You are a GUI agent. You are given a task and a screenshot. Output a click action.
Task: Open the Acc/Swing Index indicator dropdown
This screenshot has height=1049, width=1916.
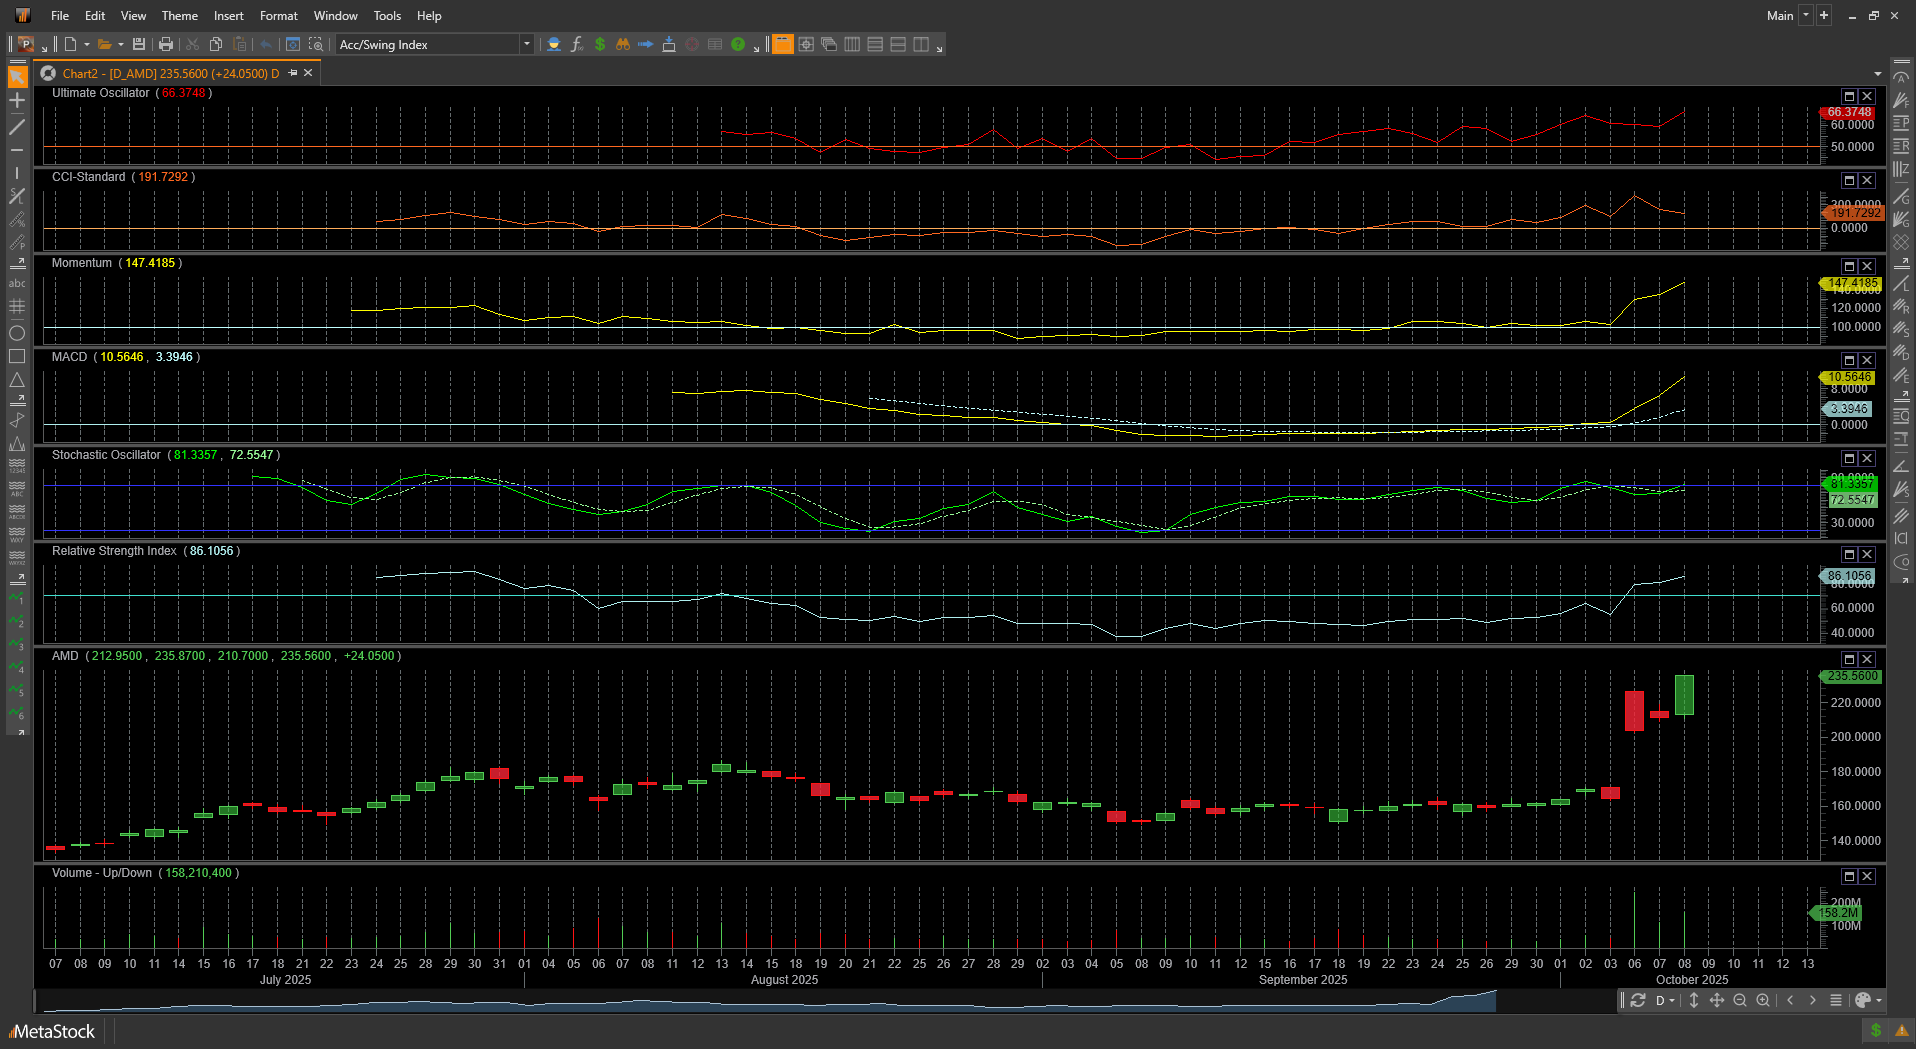pos(526,45)
